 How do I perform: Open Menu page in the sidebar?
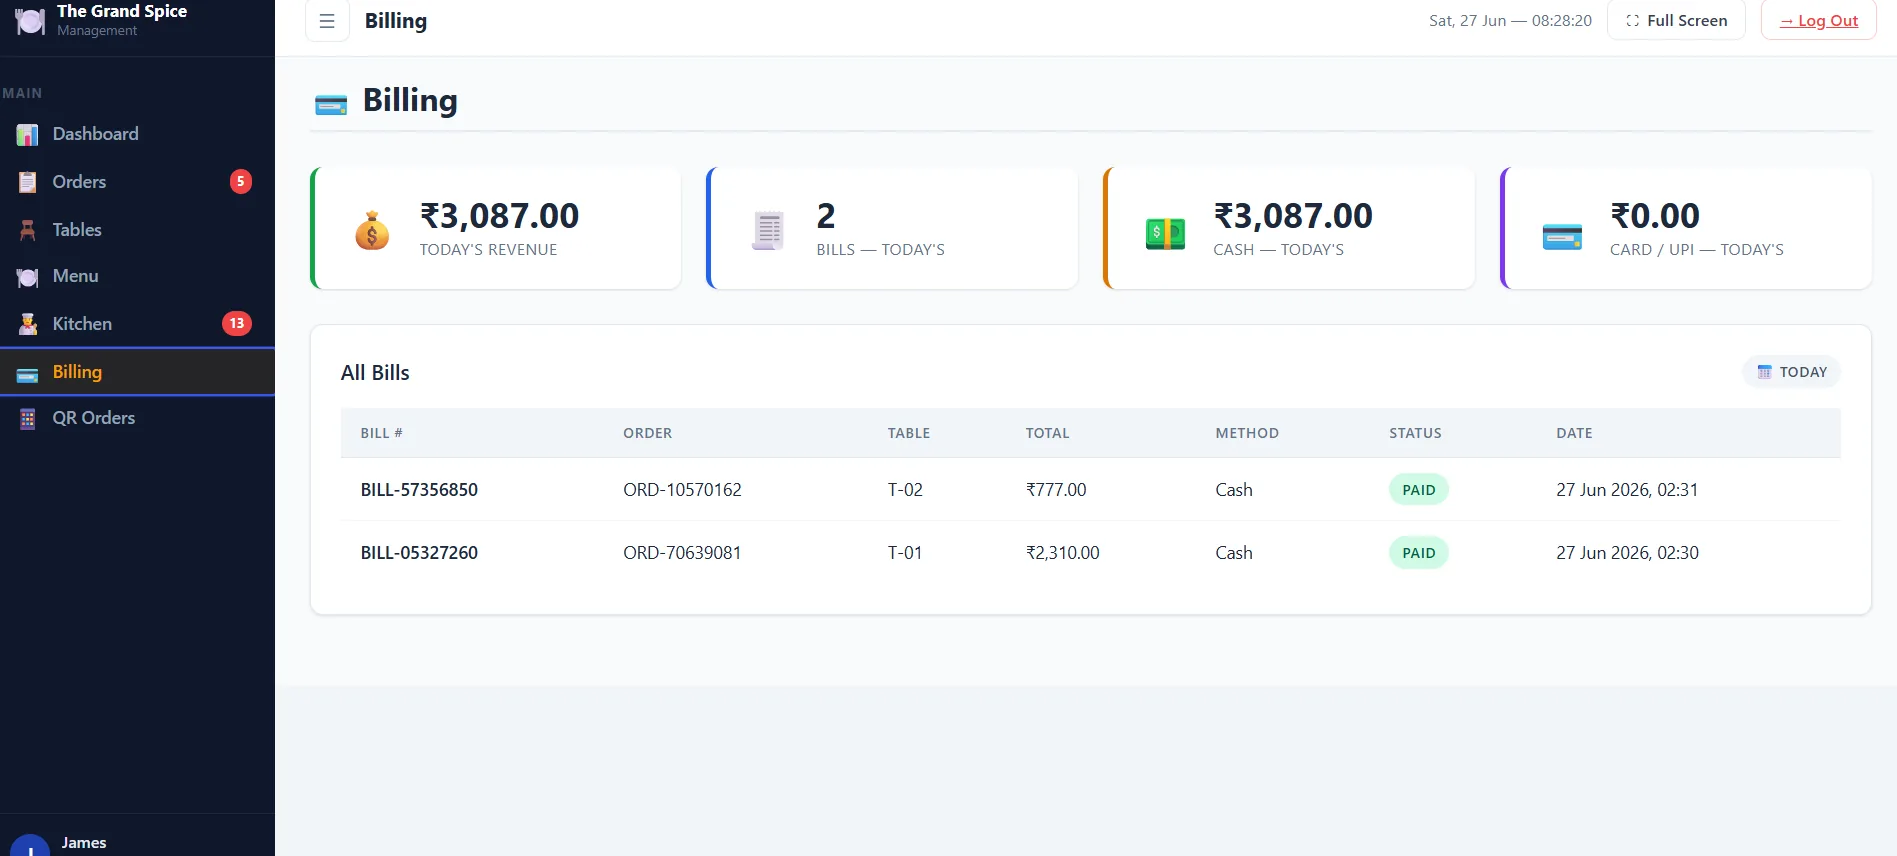tap(137, 276)
